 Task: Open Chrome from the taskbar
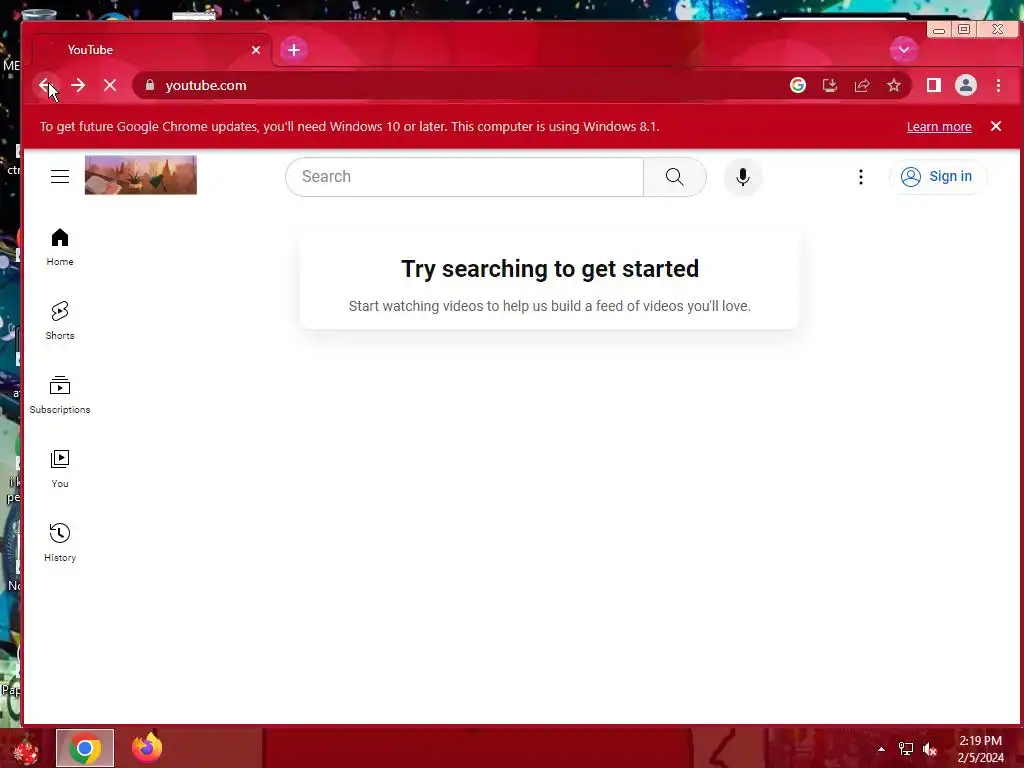coord(85,748)
